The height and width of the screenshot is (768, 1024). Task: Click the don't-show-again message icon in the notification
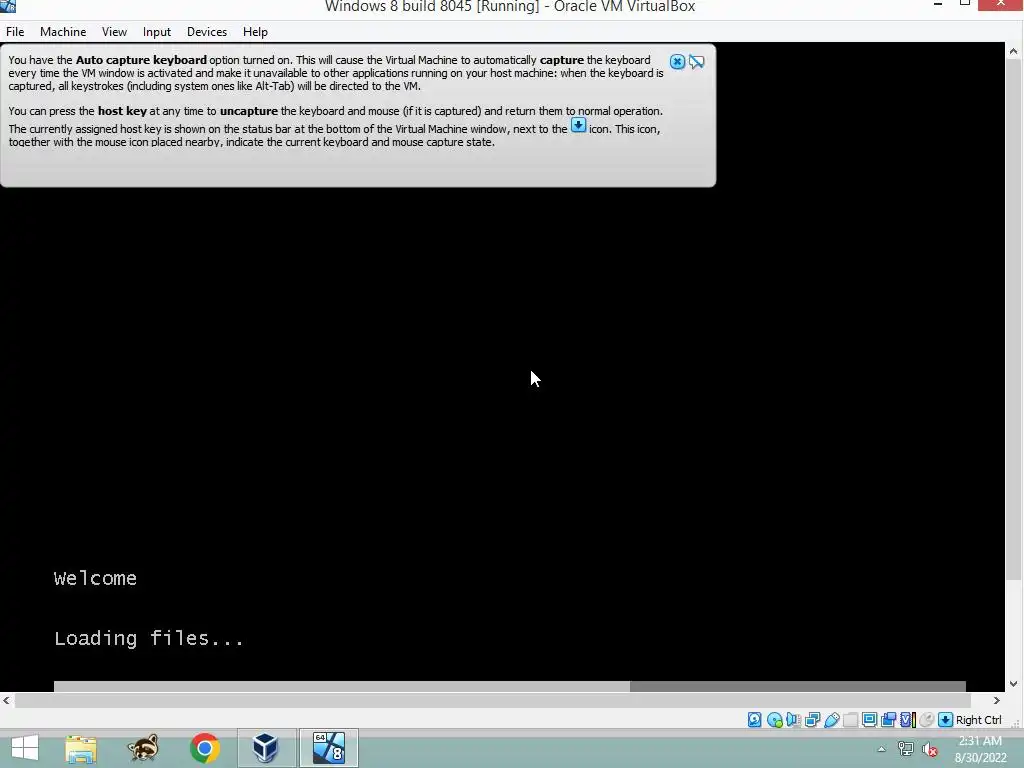pos(697,62)
